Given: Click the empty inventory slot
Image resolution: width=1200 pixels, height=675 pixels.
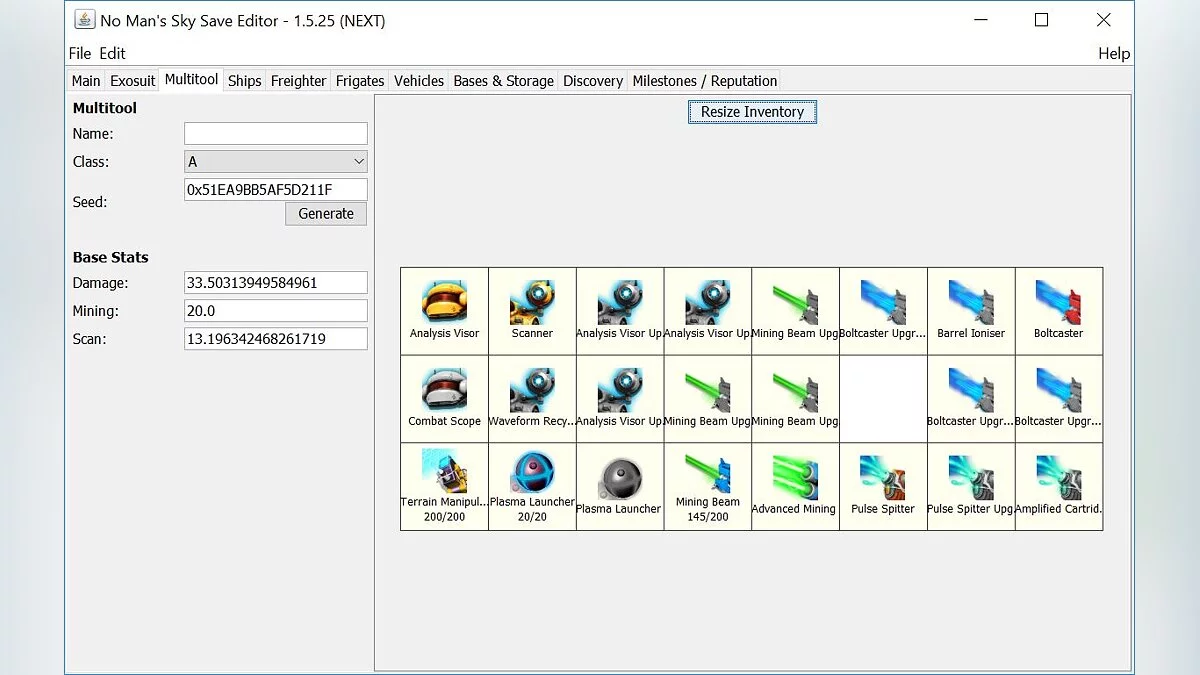Looking at the screenshot, I should (x=883, y=399).
